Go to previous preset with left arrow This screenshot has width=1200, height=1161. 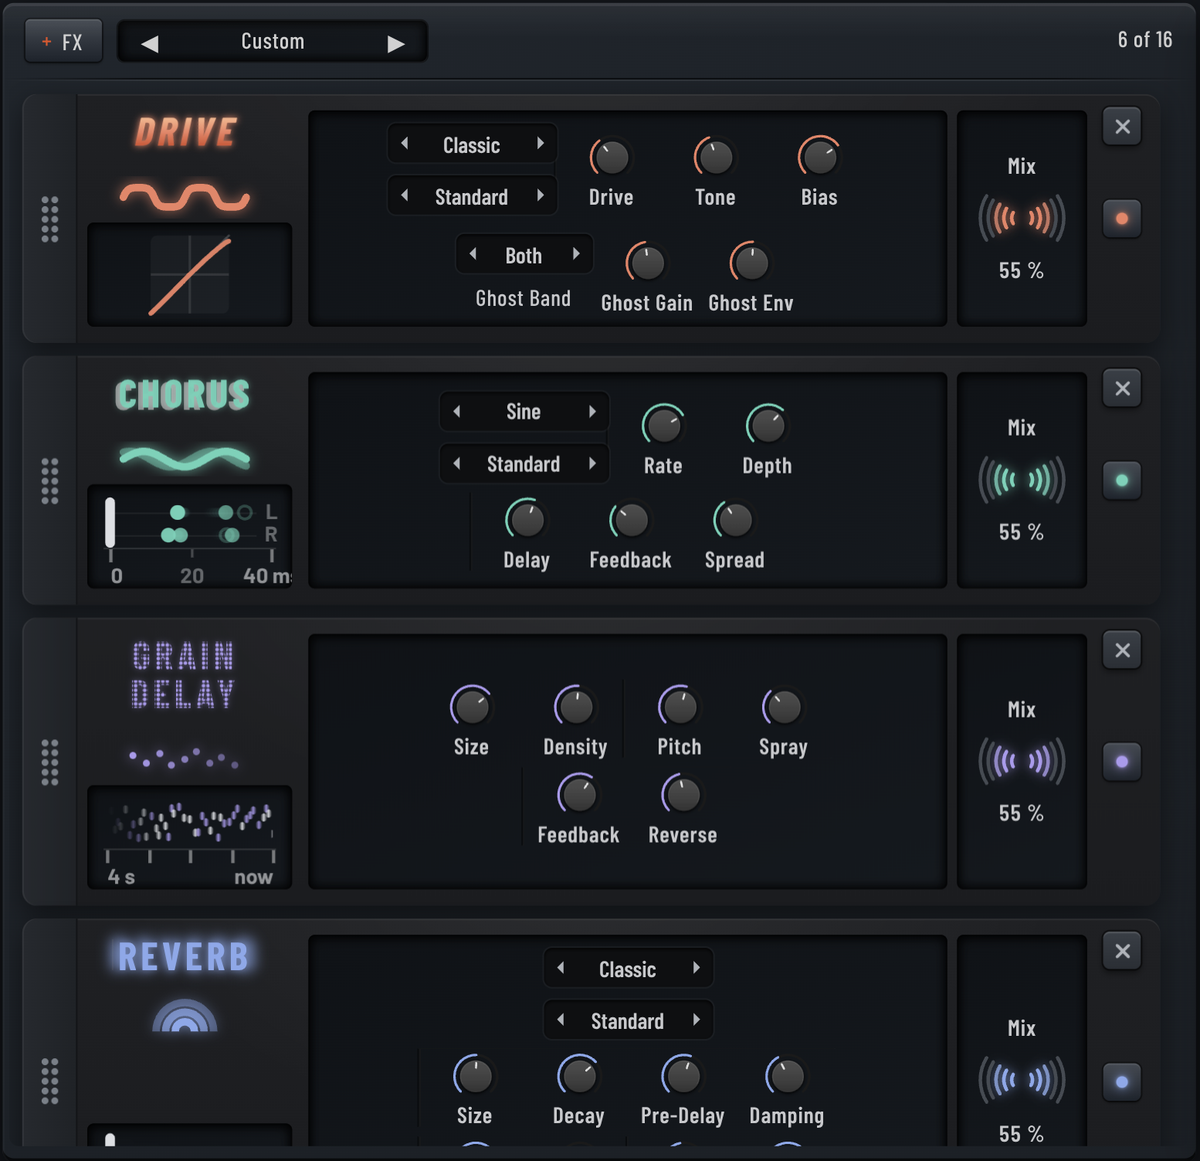pos(150,43)
